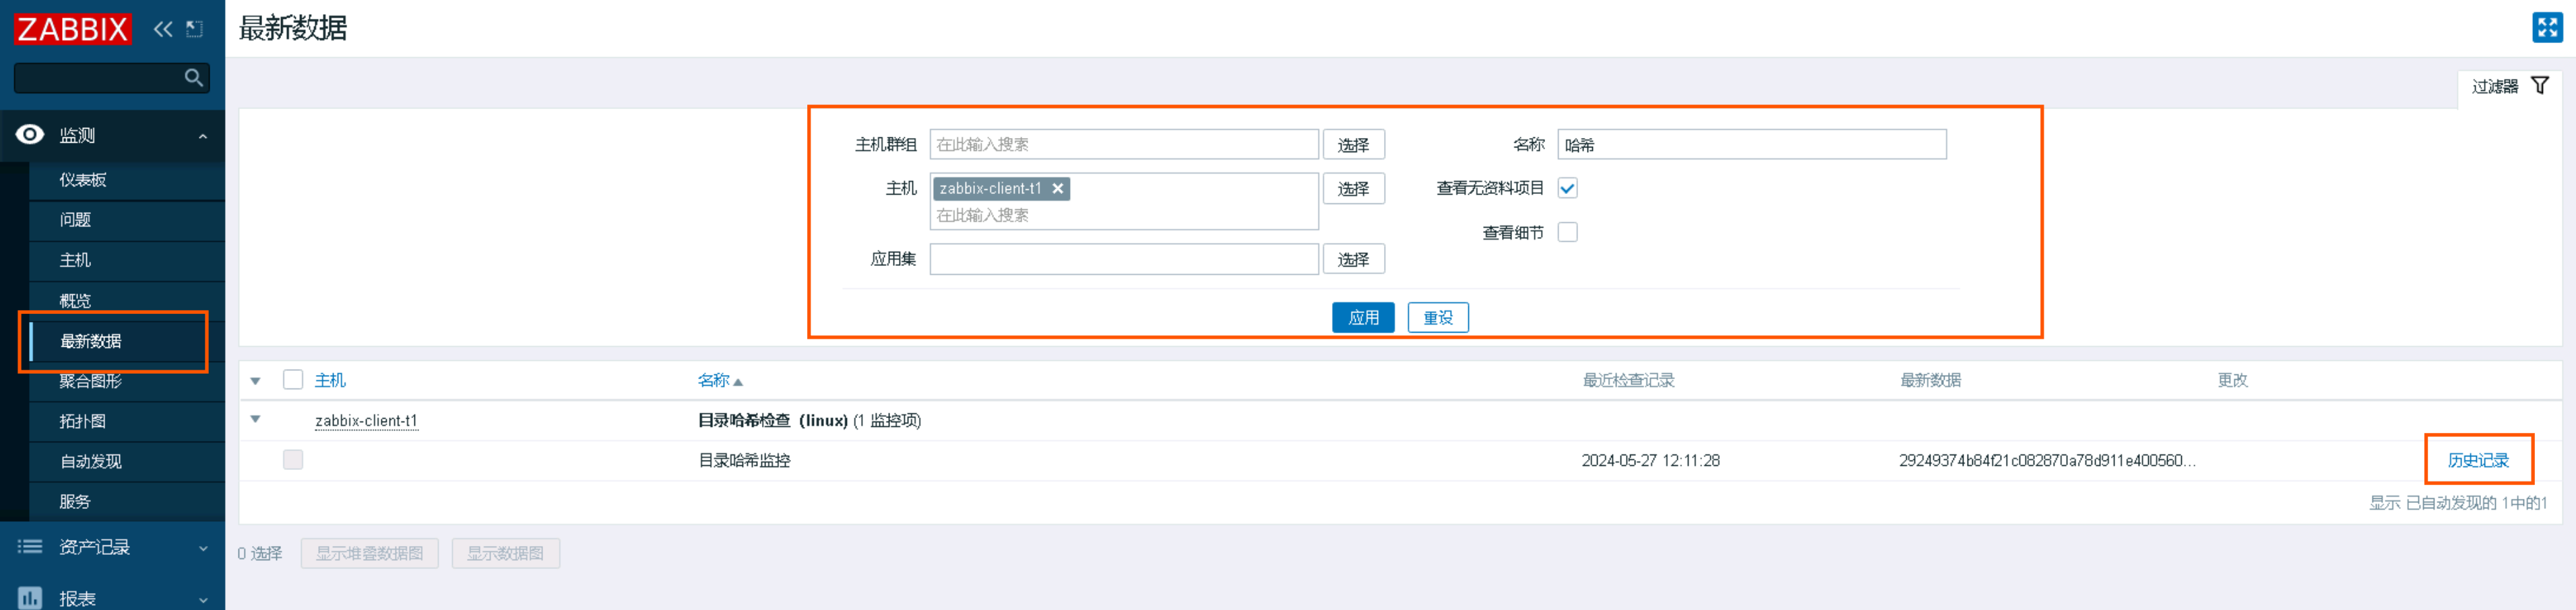The width and height of the screenshot is (2576, 610).
Task: Click the funnel filter icon
Action: point(2540,86)
